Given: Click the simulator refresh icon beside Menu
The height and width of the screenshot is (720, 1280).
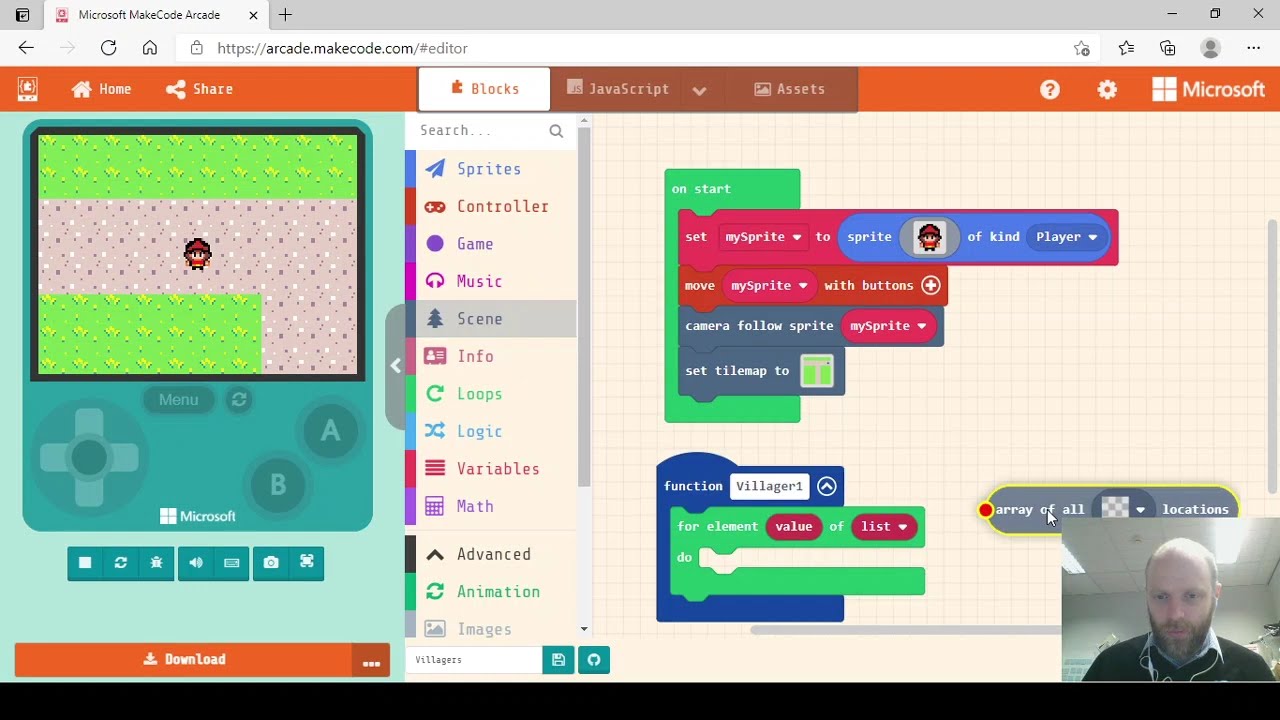Looking at the screenshot, I should point(239,400).
